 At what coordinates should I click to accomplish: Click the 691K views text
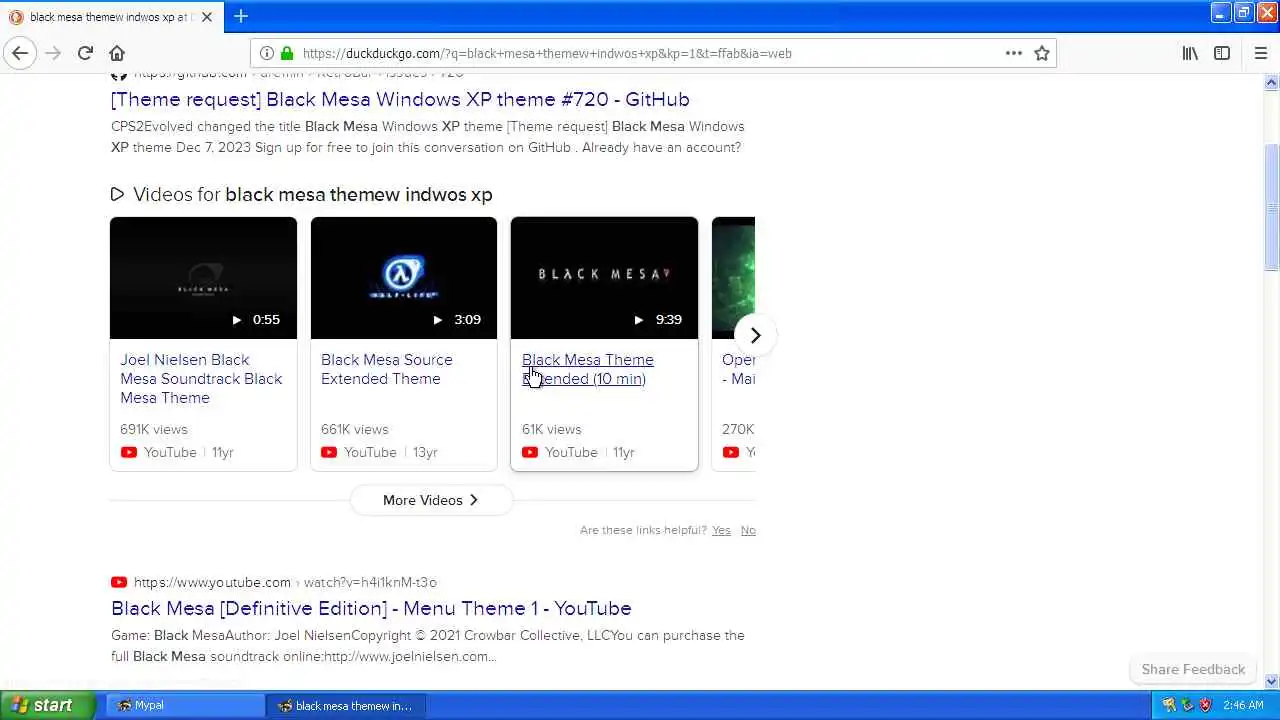(x=154, y=429)
